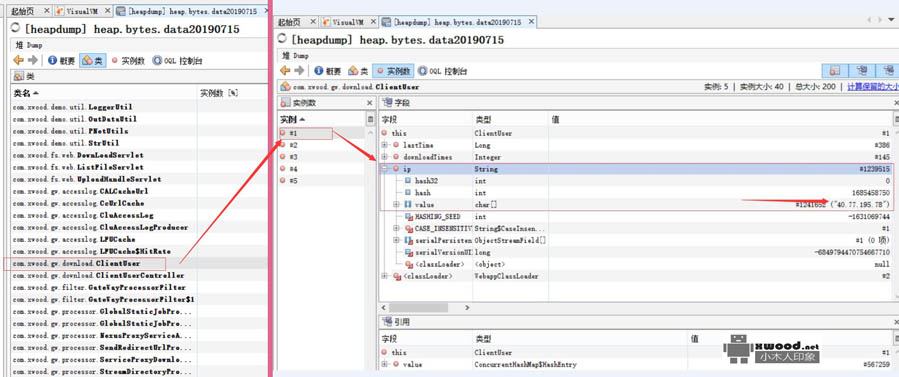Switch to VisualVM tab in right window
The width and height of the screenshot is (899, 377).
349,22
